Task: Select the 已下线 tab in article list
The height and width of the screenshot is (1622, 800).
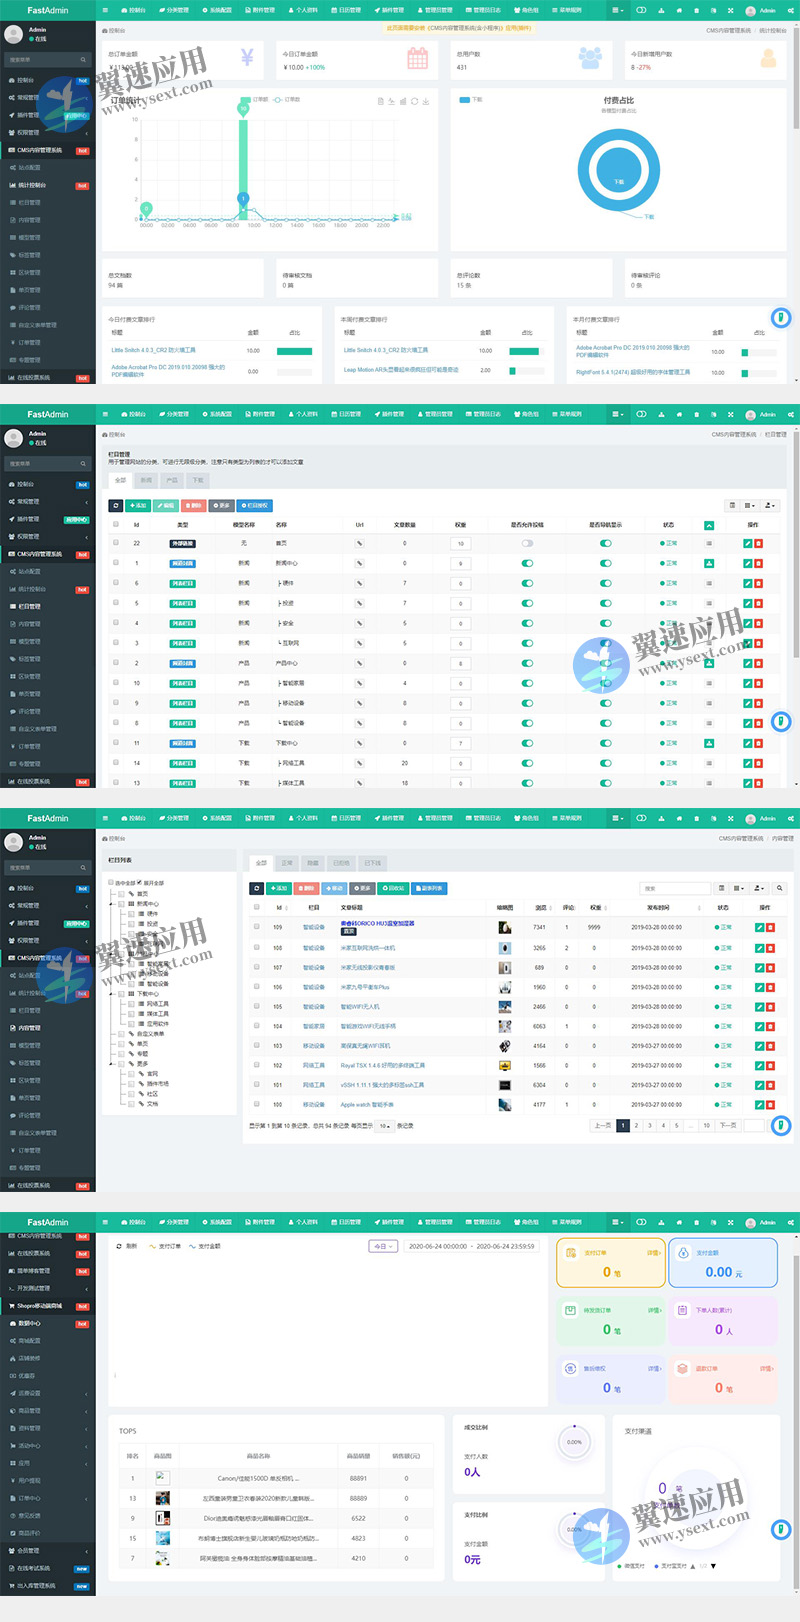Action: 372,862
